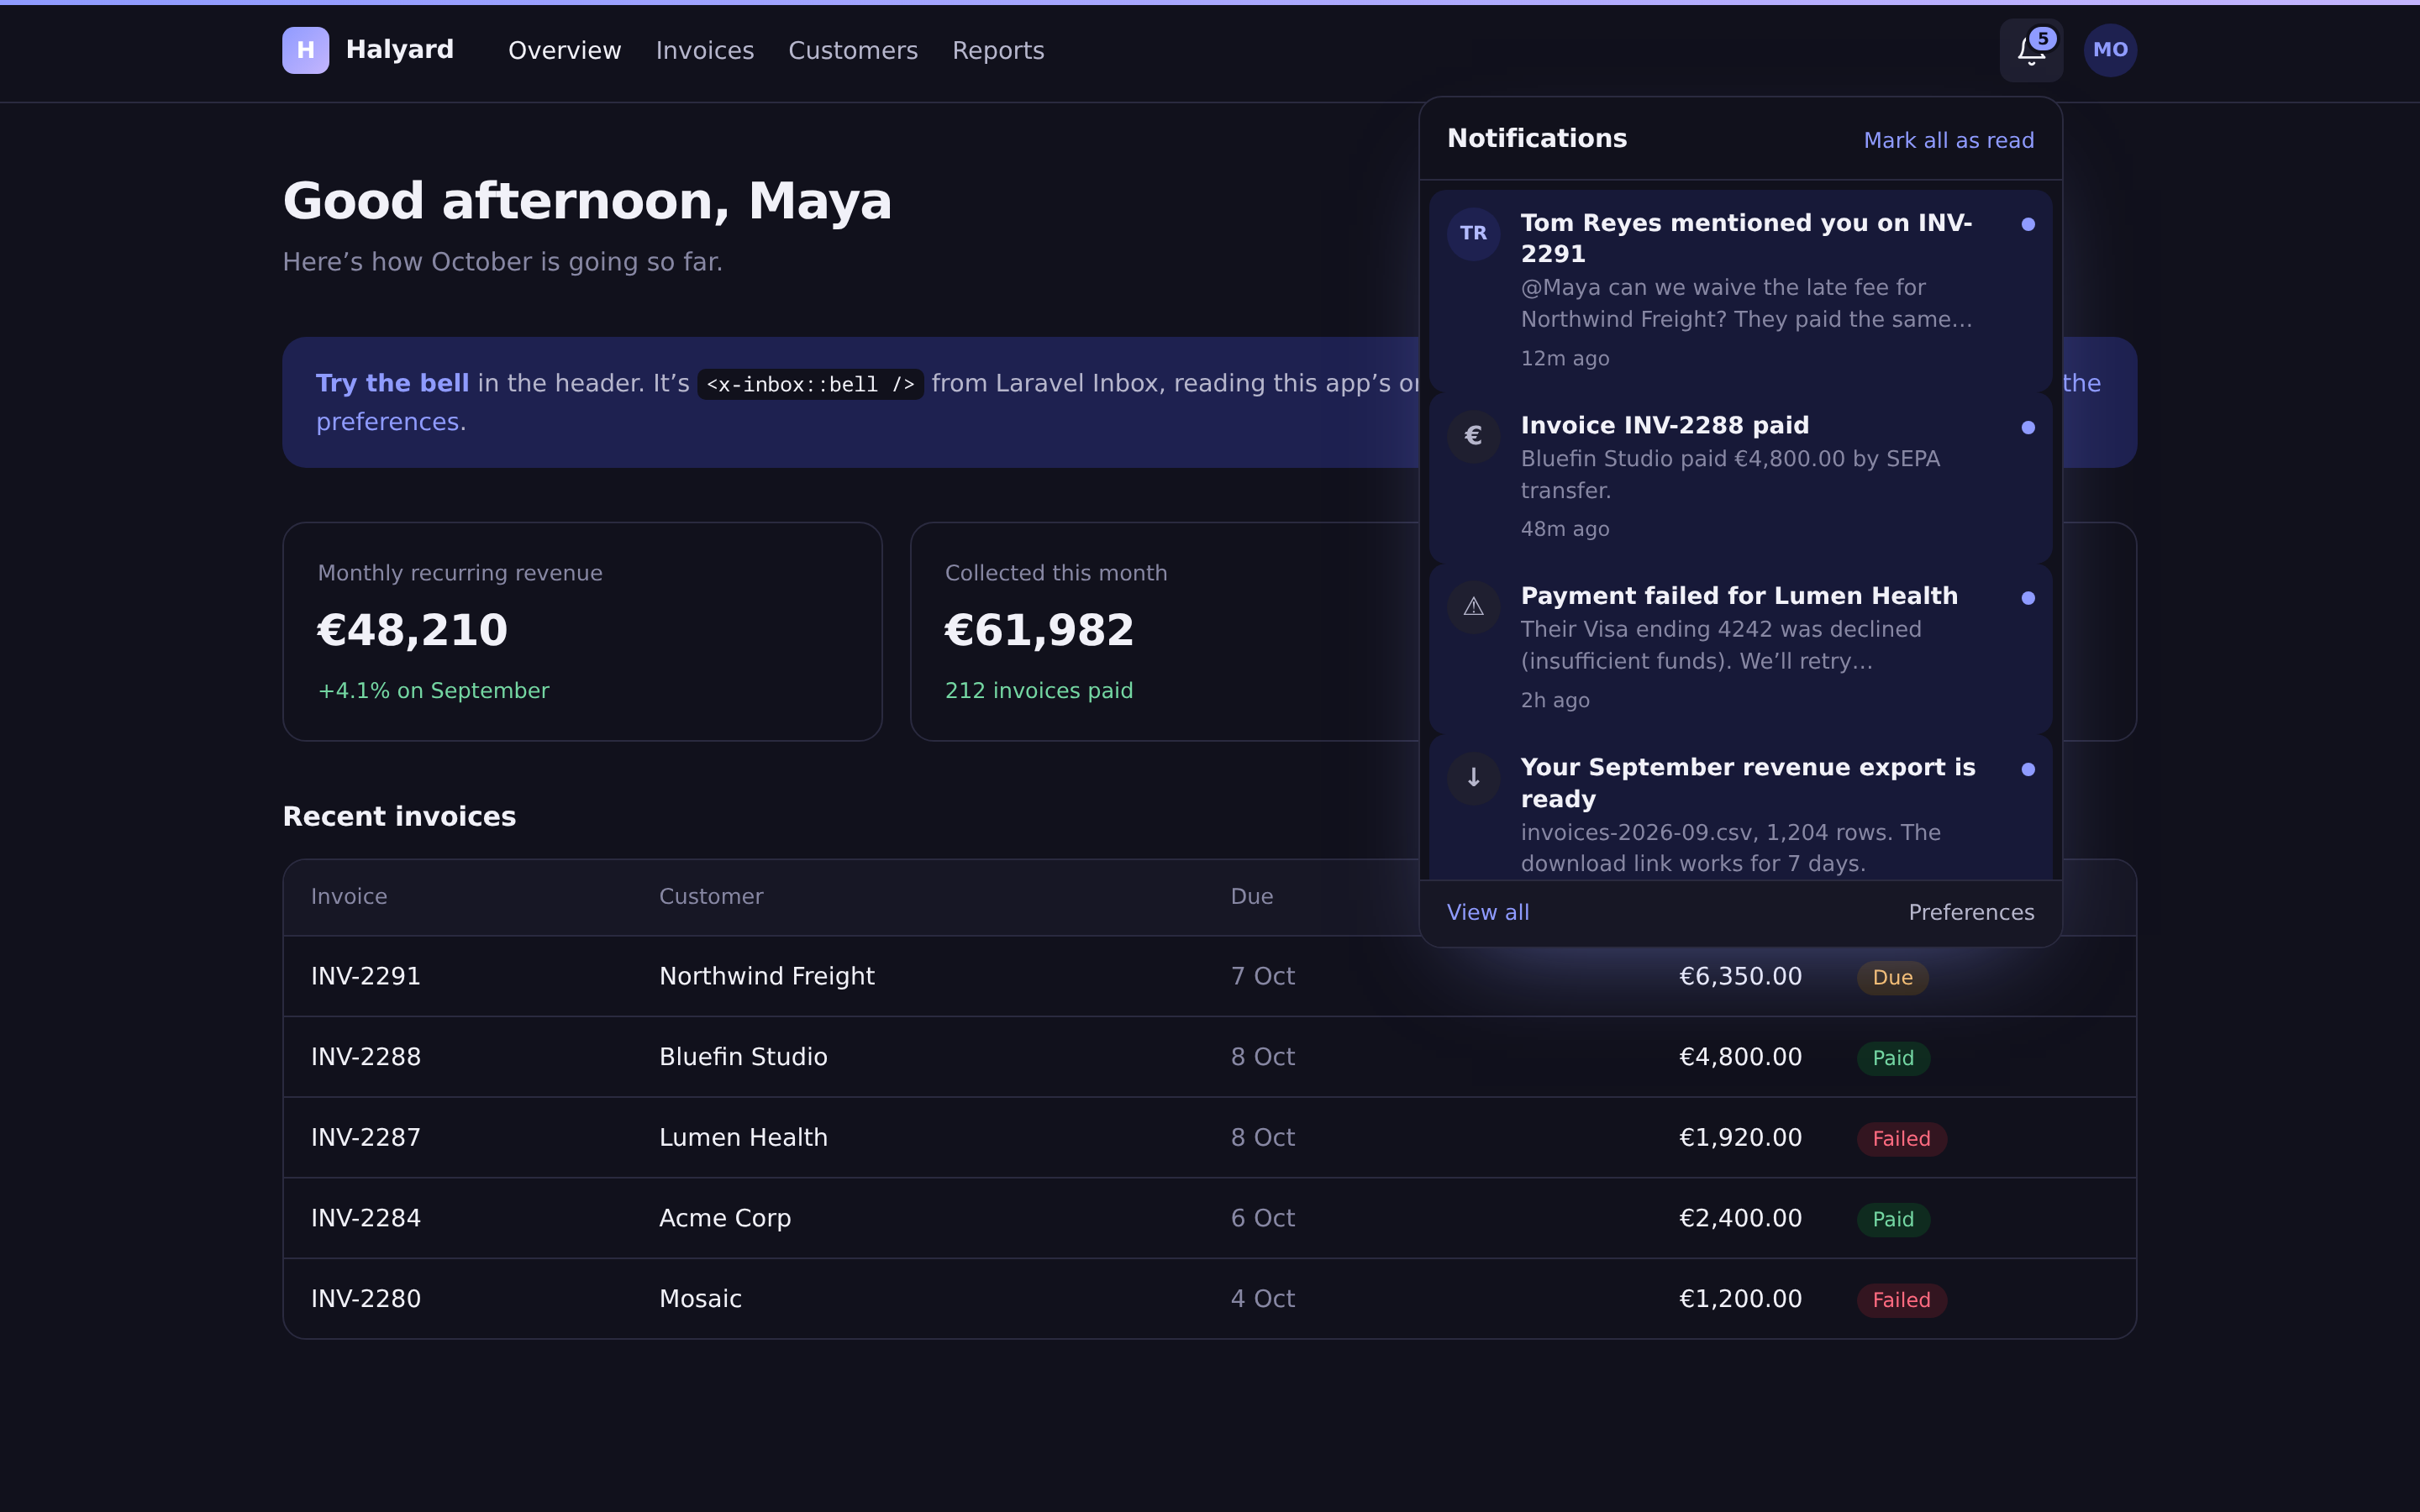Select the INV-2287 invoice cell

click(366, 1137)
